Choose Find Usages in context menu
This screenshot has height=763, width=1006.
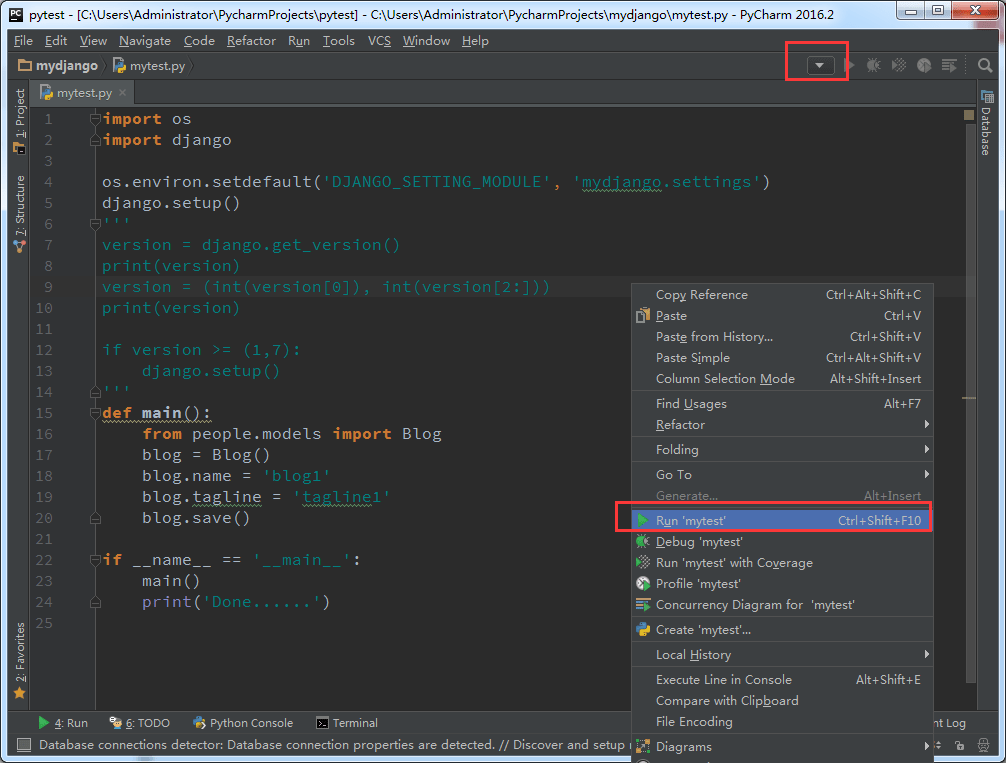[x=782, y=404]
